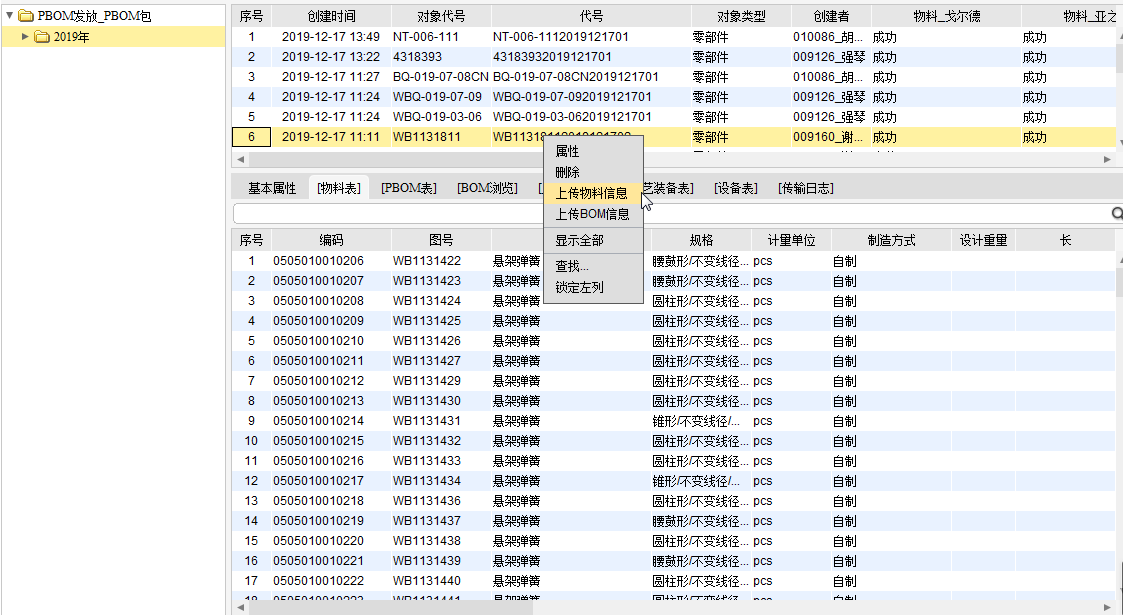Open the [设备表] tab

[735, 188]
